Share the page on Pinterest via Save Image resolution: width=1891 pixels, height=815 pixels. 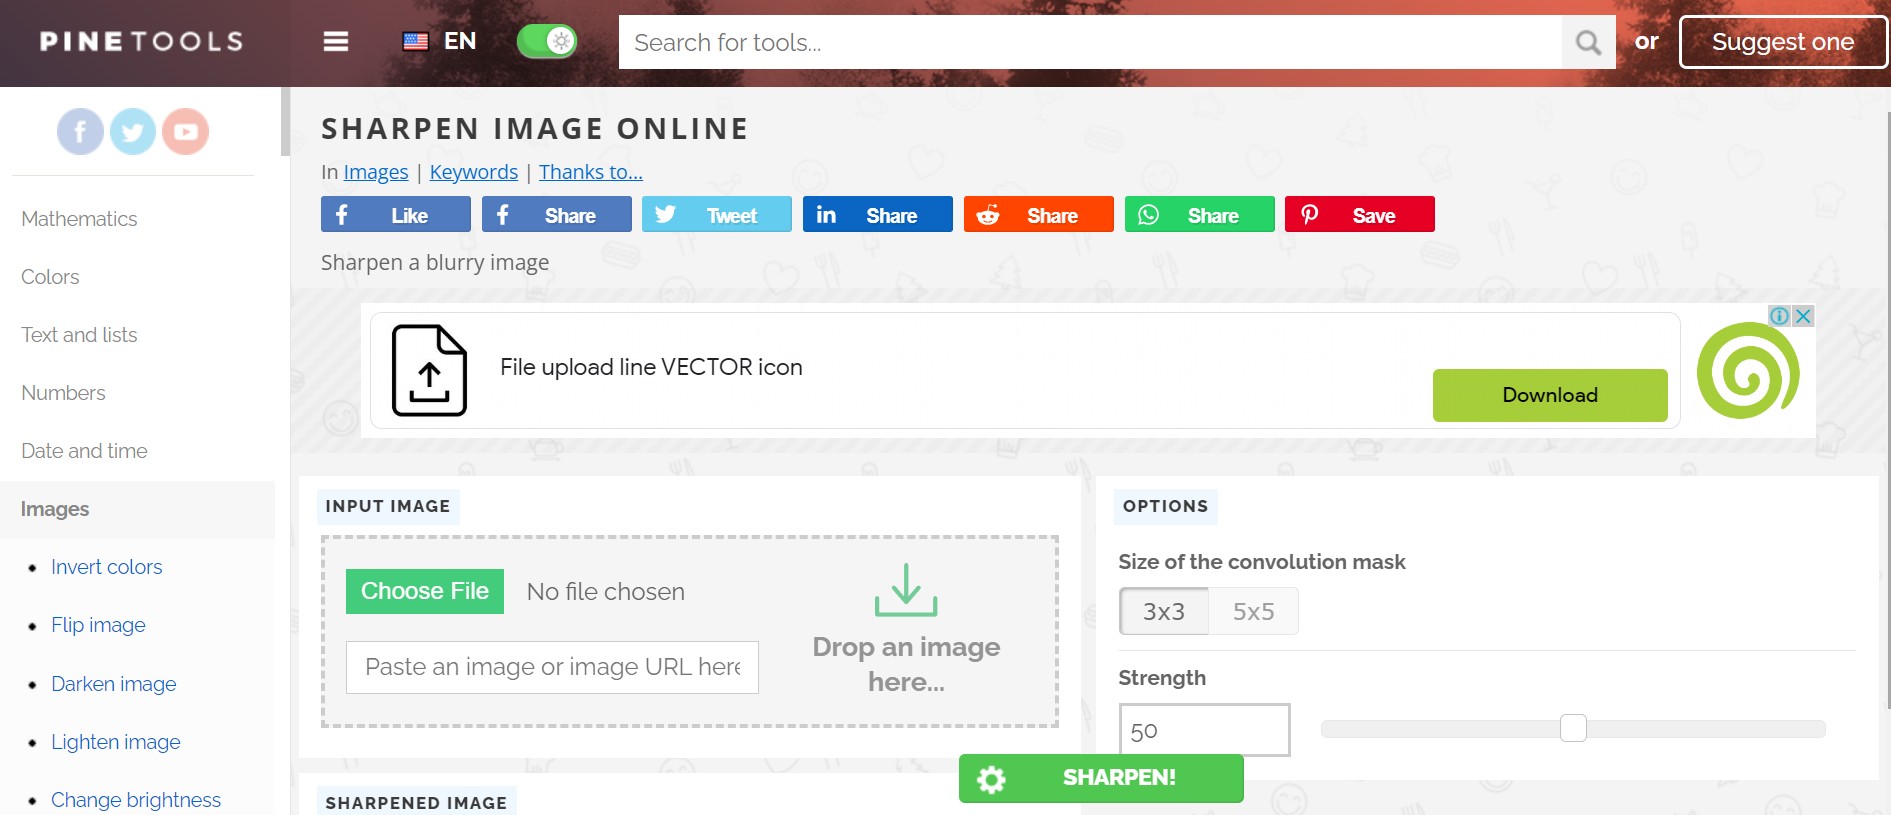pos(1359,215)
